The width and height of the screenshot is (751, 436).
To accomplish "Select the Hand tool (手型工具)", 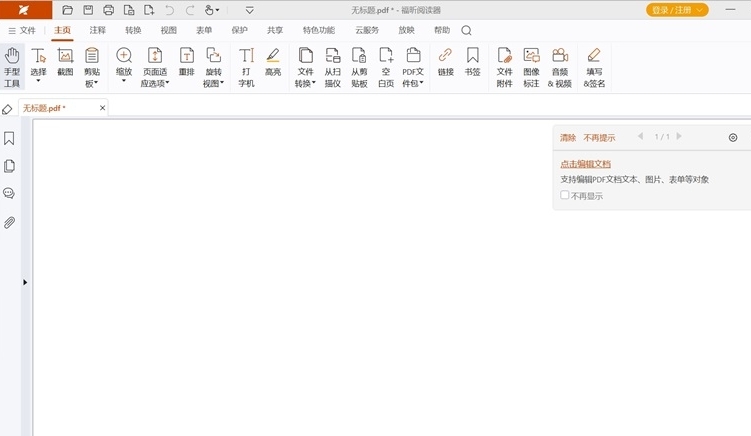I will point(12,67).
